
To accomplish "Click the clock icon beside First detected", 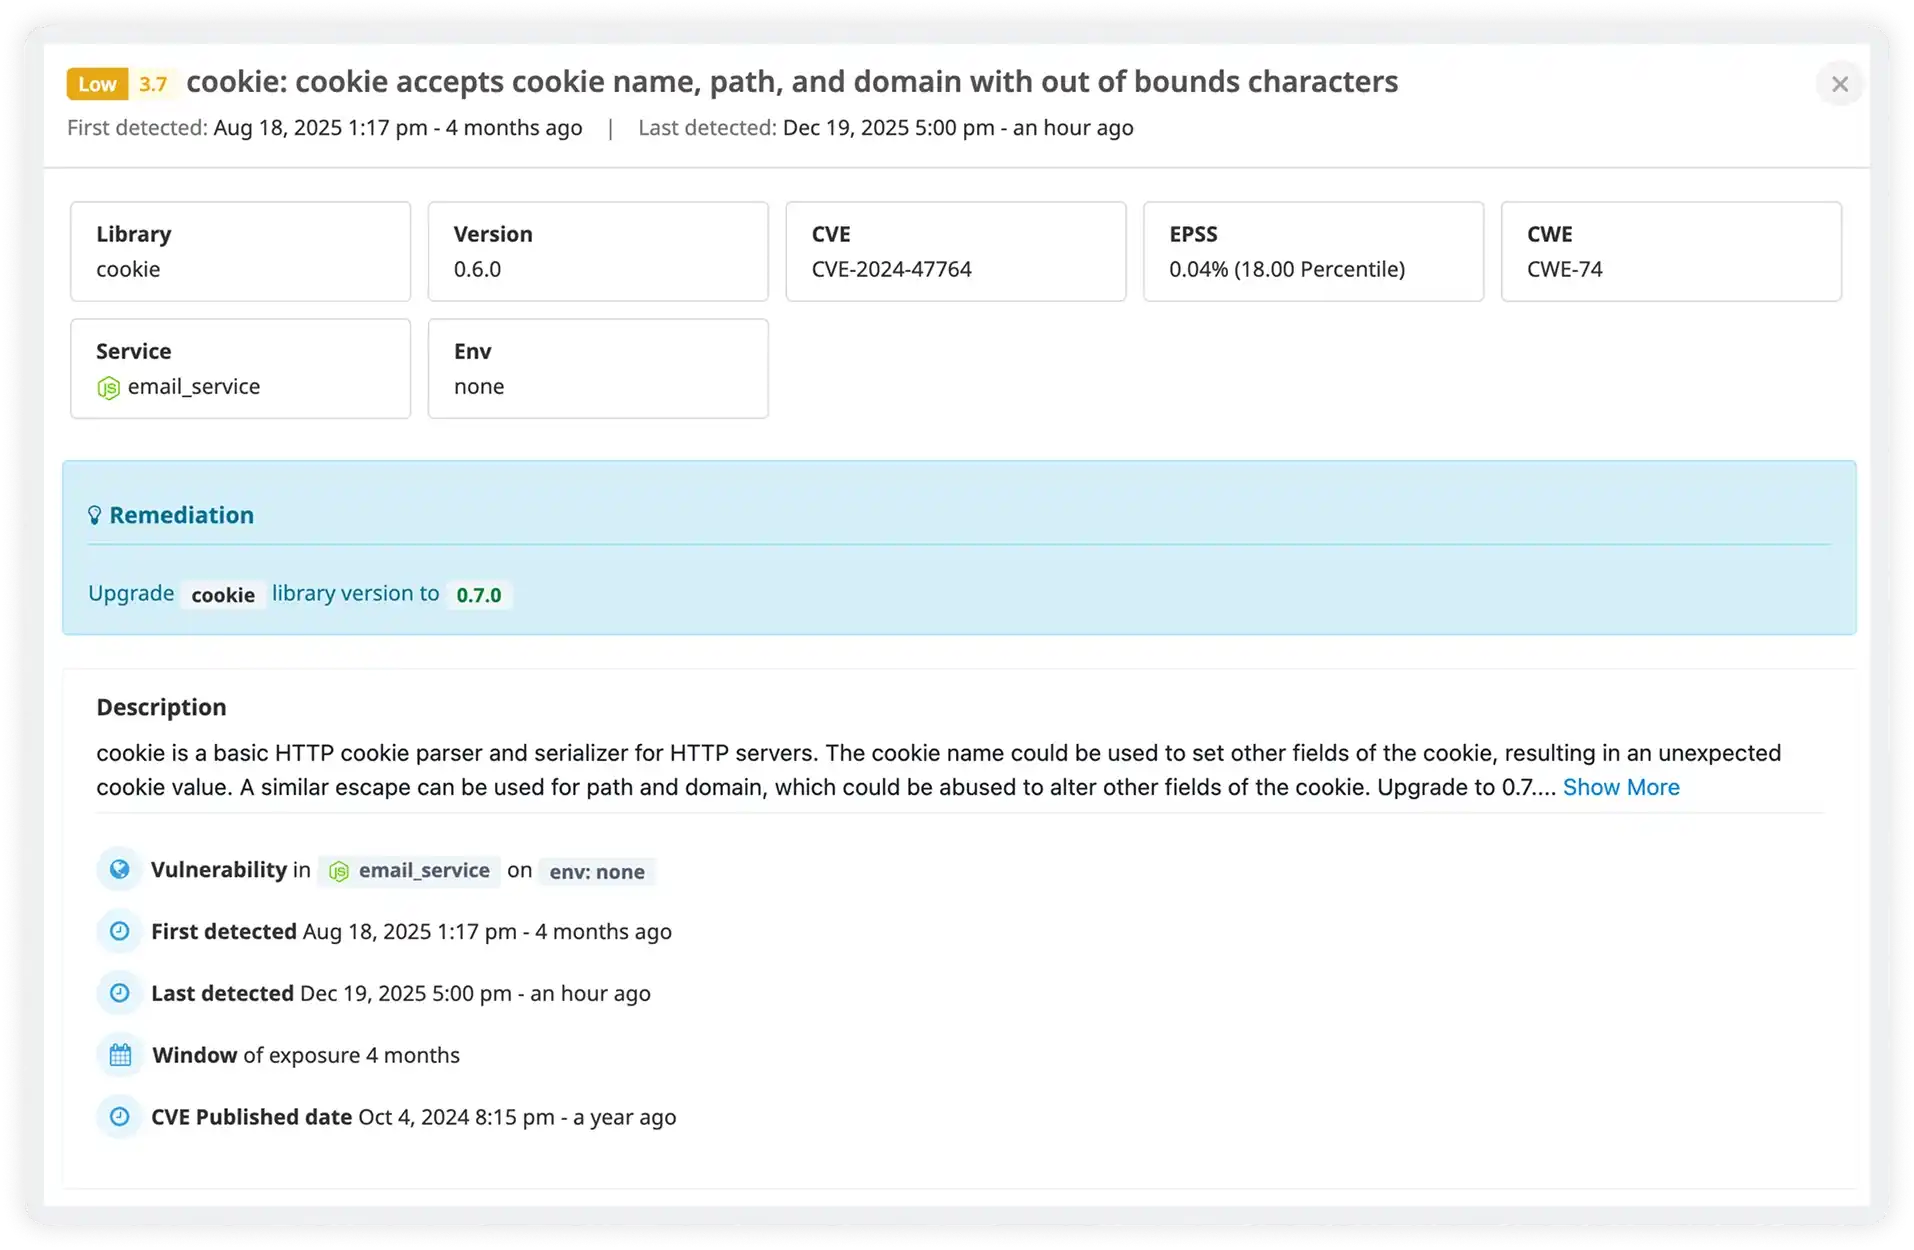I will [x=119, y=931].
